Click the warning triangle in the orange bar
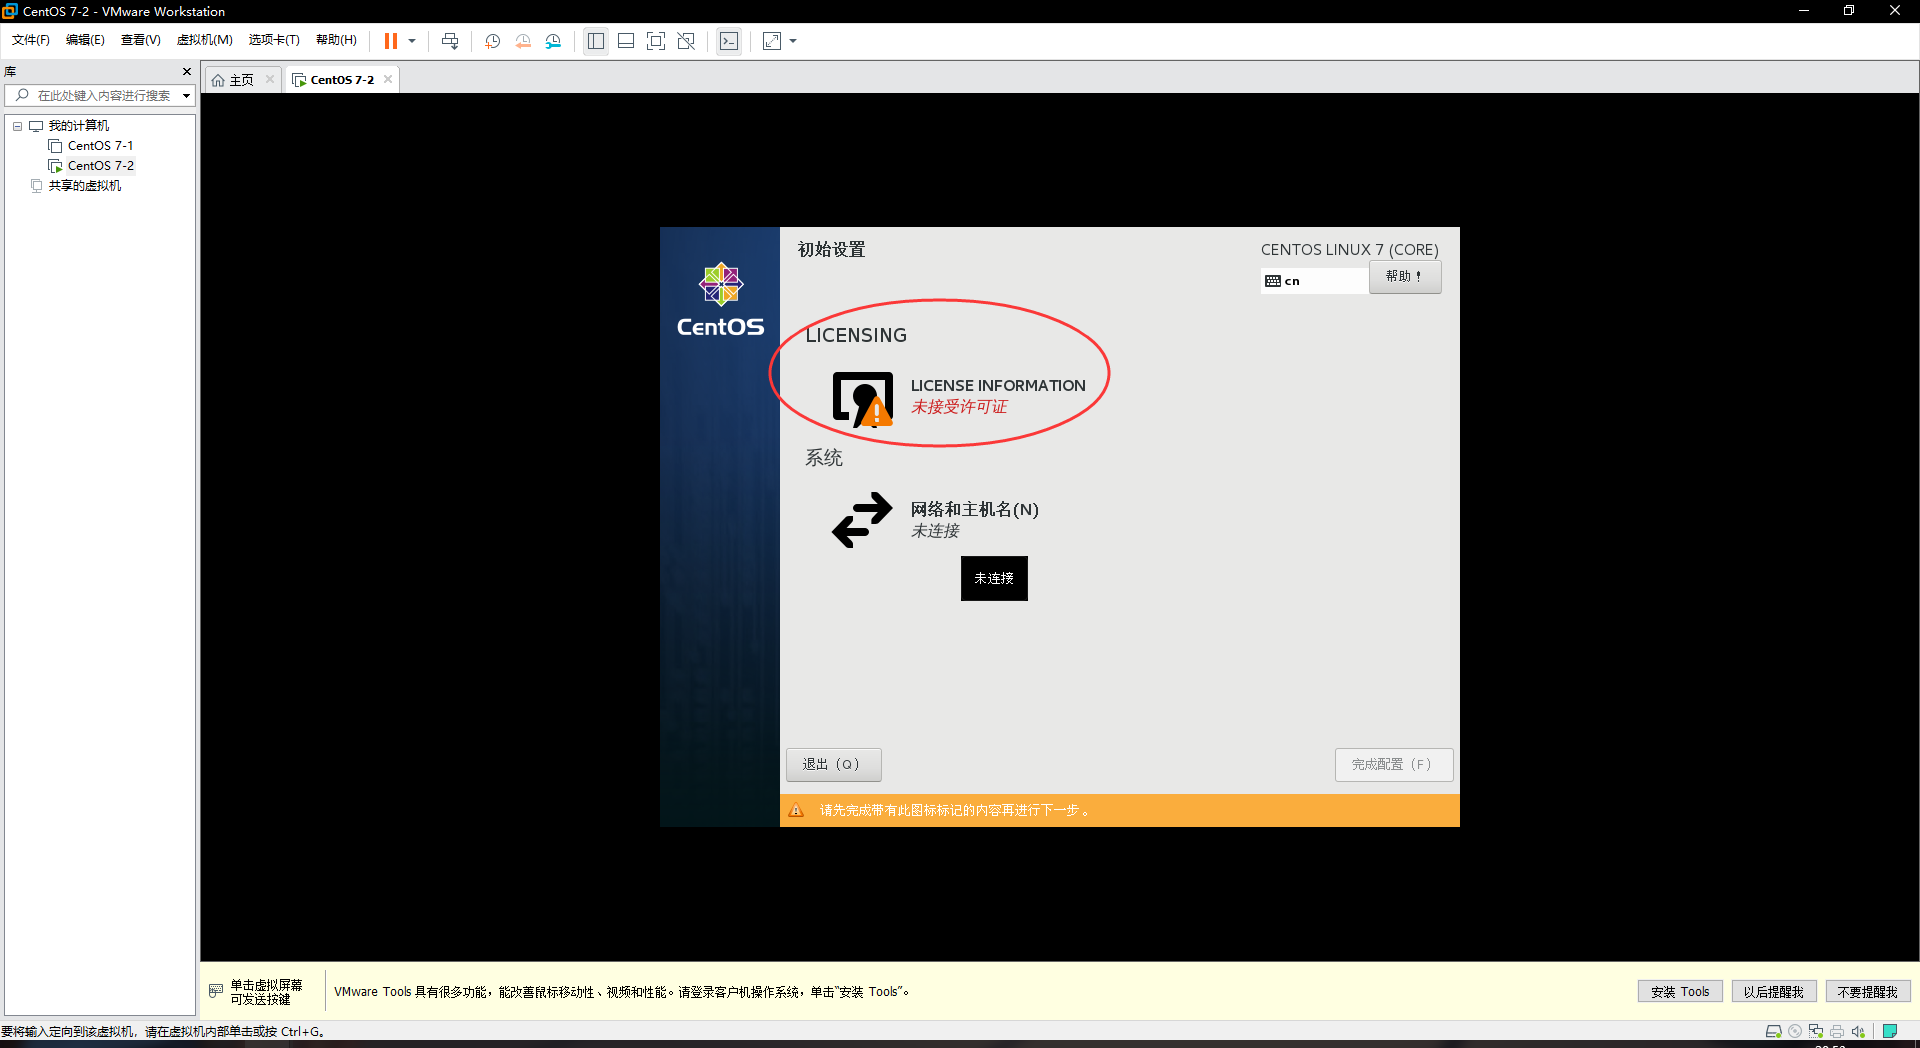The height and width of the screenshot is (1048, 1920). click(x=796, y=810)
